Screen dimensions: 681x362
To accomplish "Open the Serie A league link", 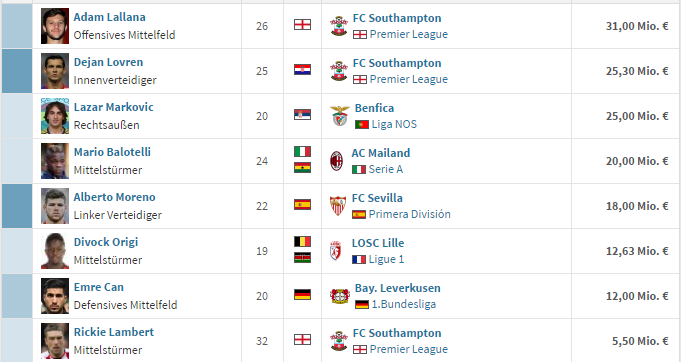I will 386,169.
